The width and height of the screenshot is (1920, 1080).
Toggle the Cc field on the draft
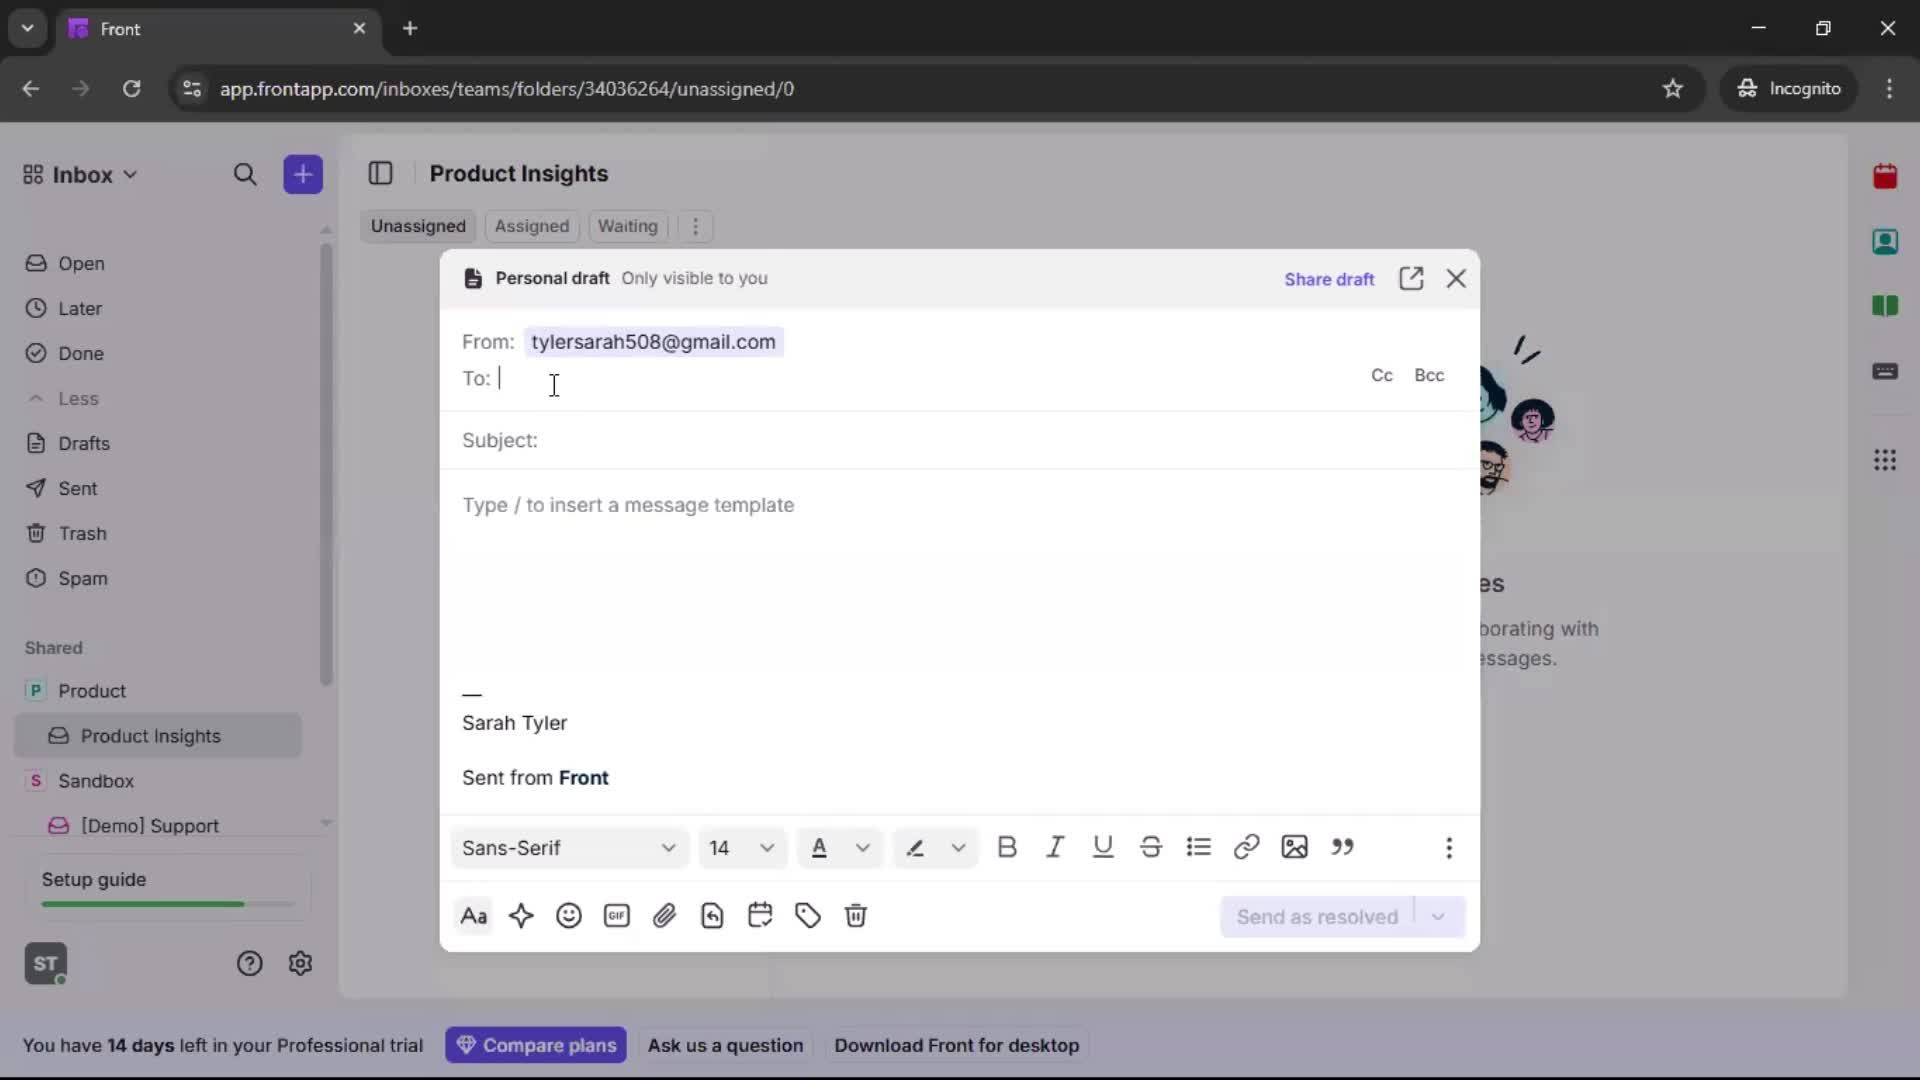1381,375
